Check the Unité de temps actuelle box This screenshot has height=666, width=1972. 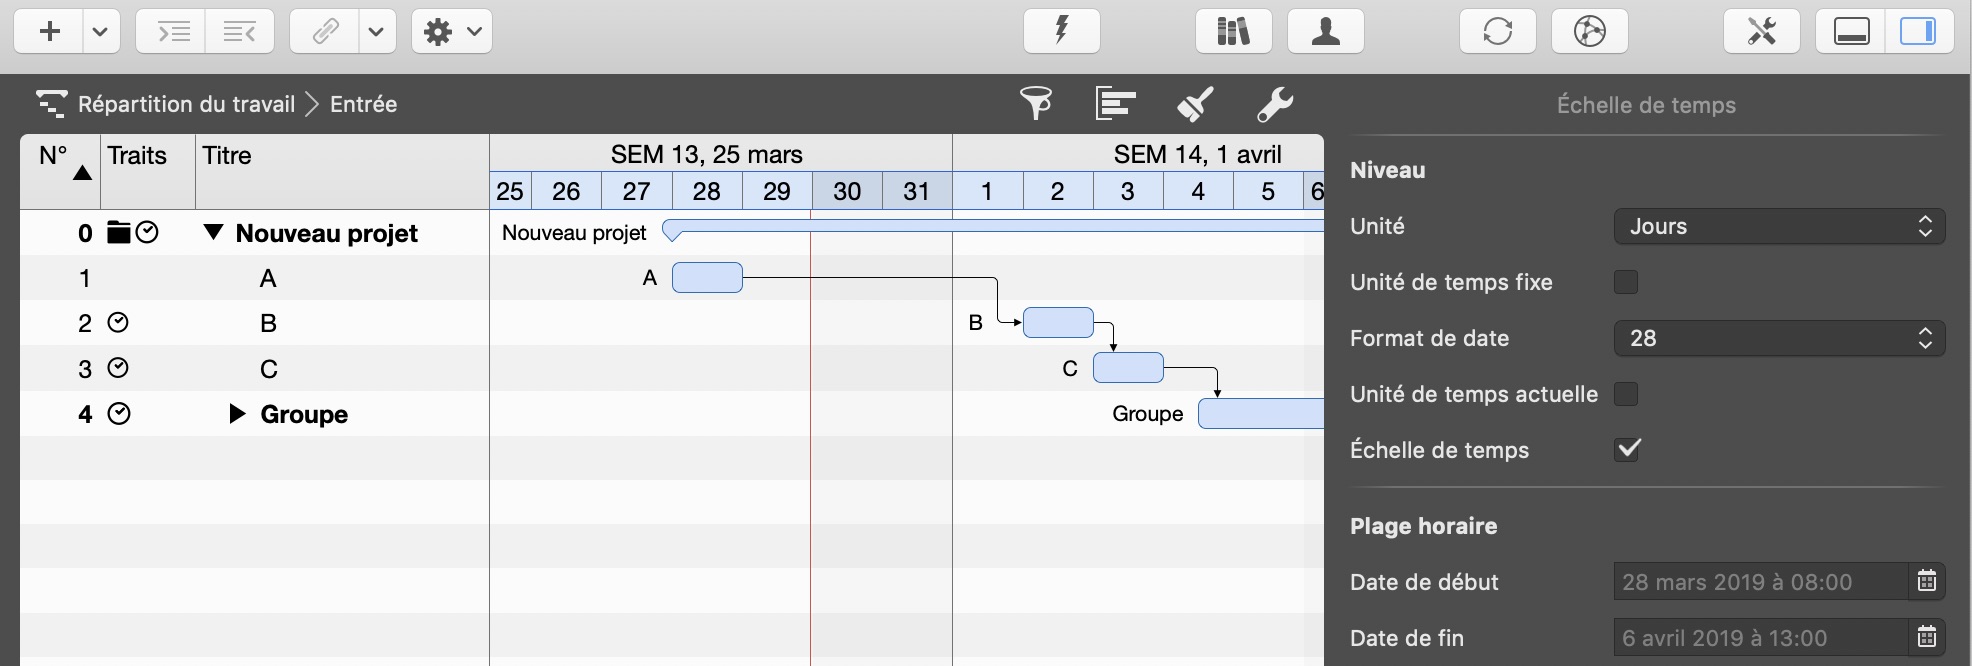pos(1626,394)
